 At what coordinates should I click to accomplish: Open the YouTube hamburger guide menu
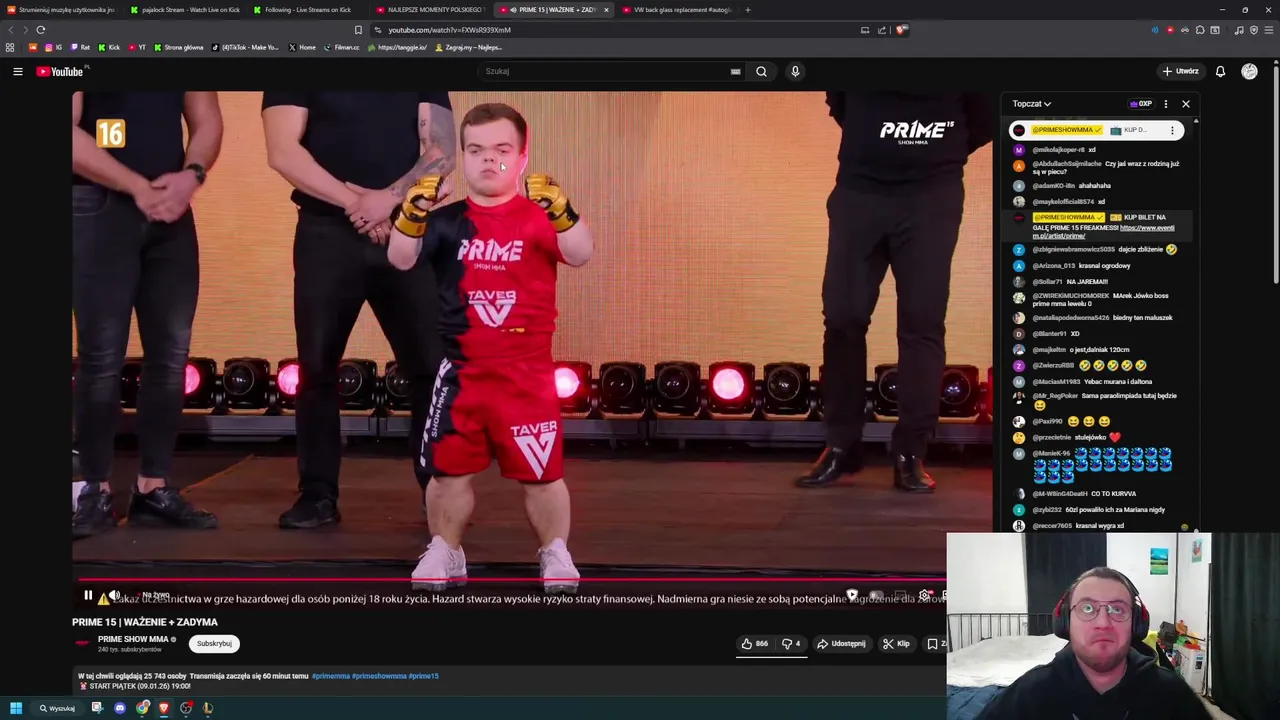(x=17, y=71)
